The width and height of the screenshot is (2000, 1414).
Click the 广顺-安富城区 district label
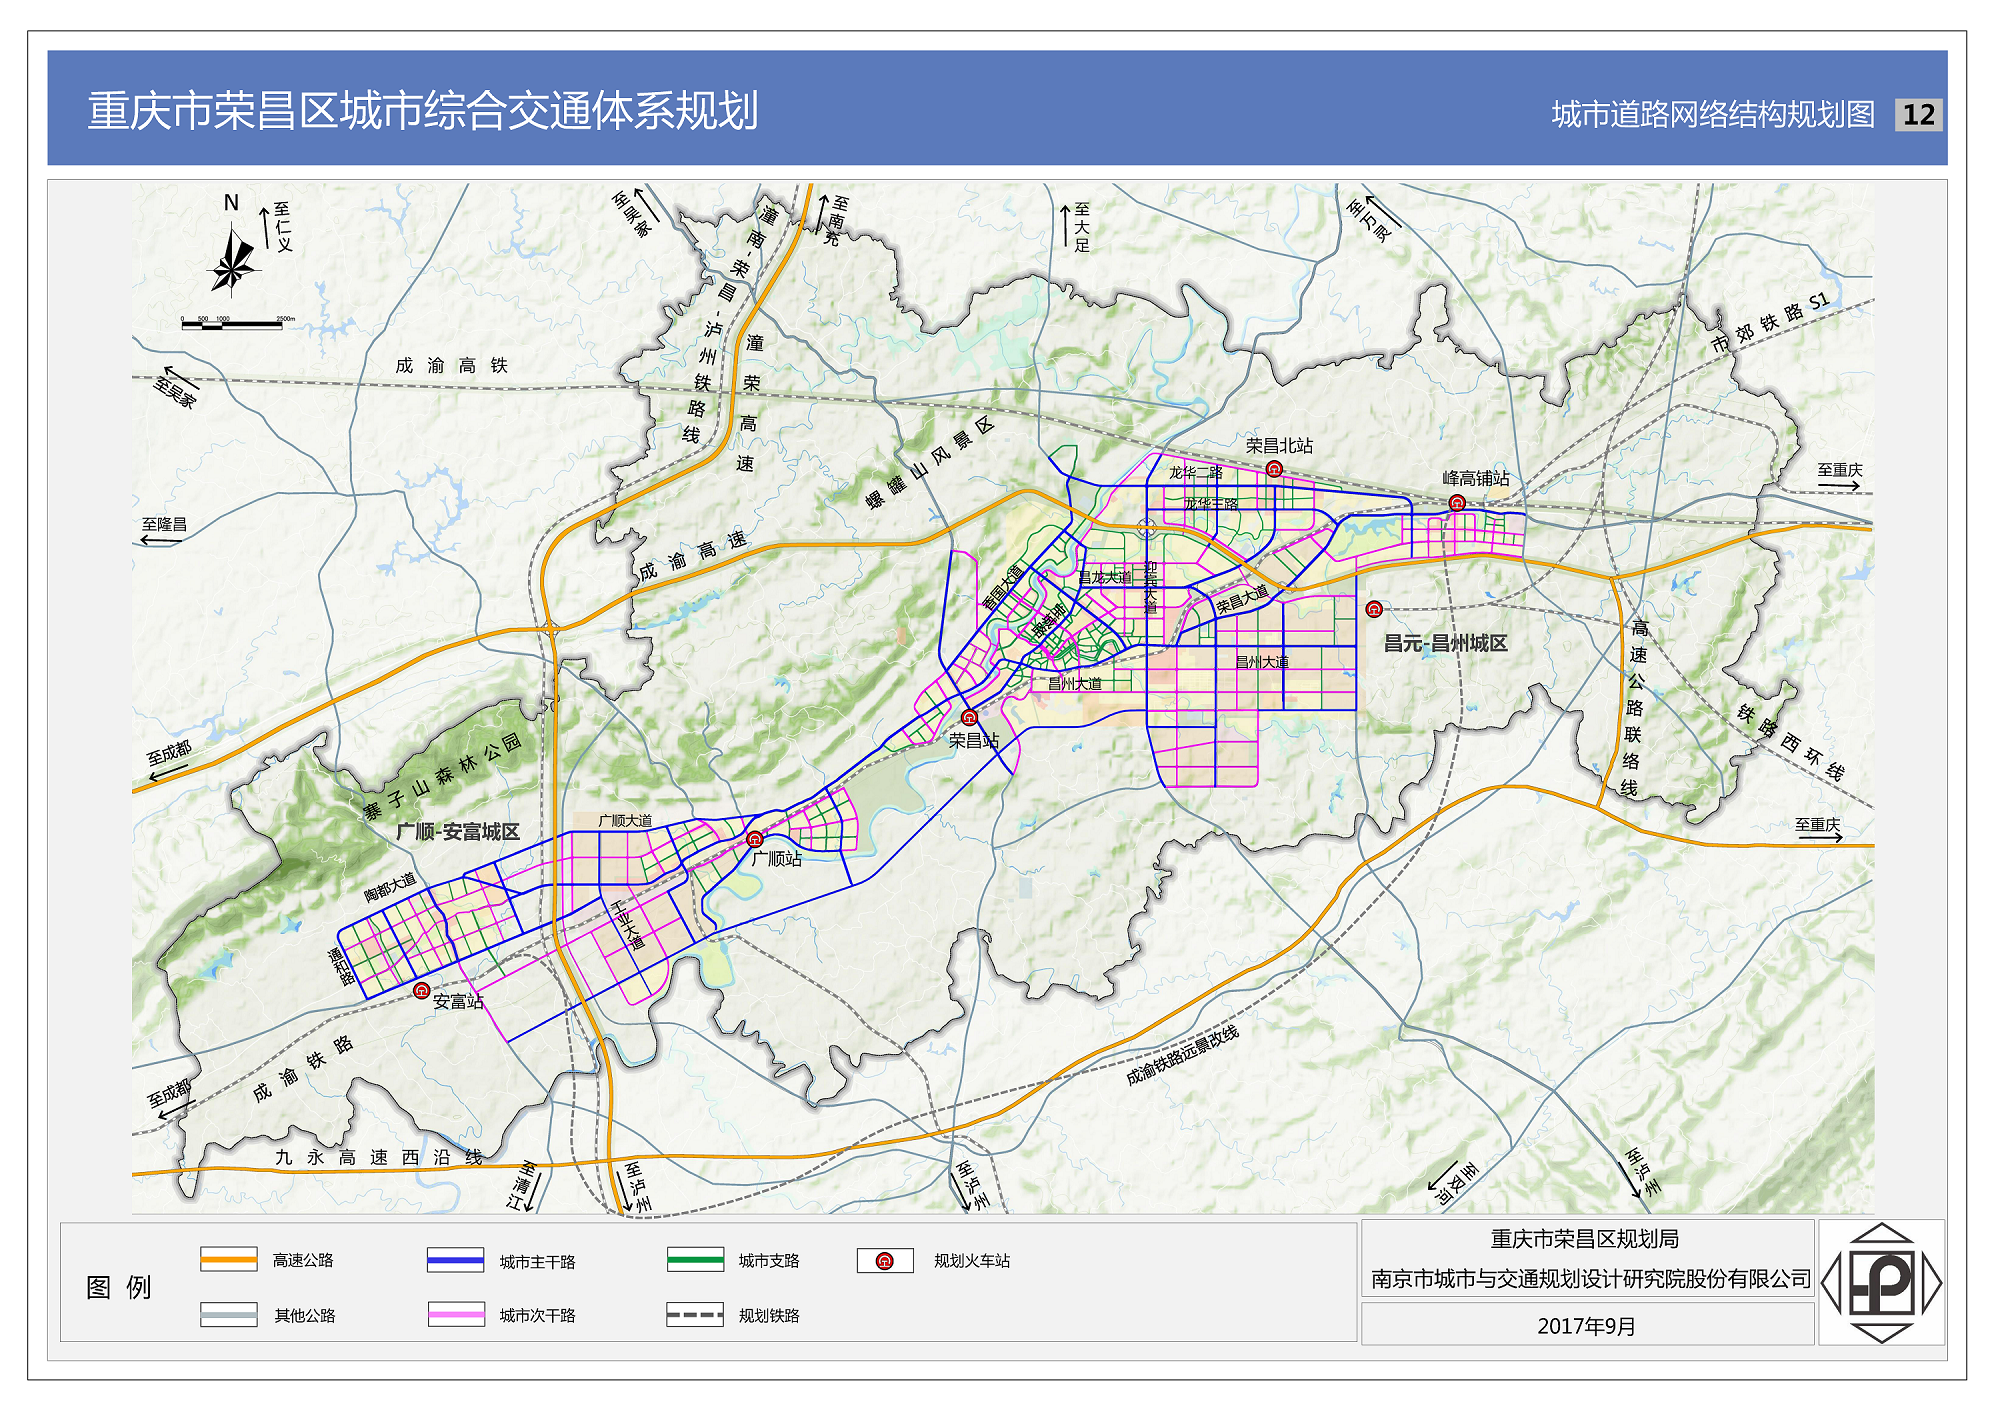tap(457, 832)
